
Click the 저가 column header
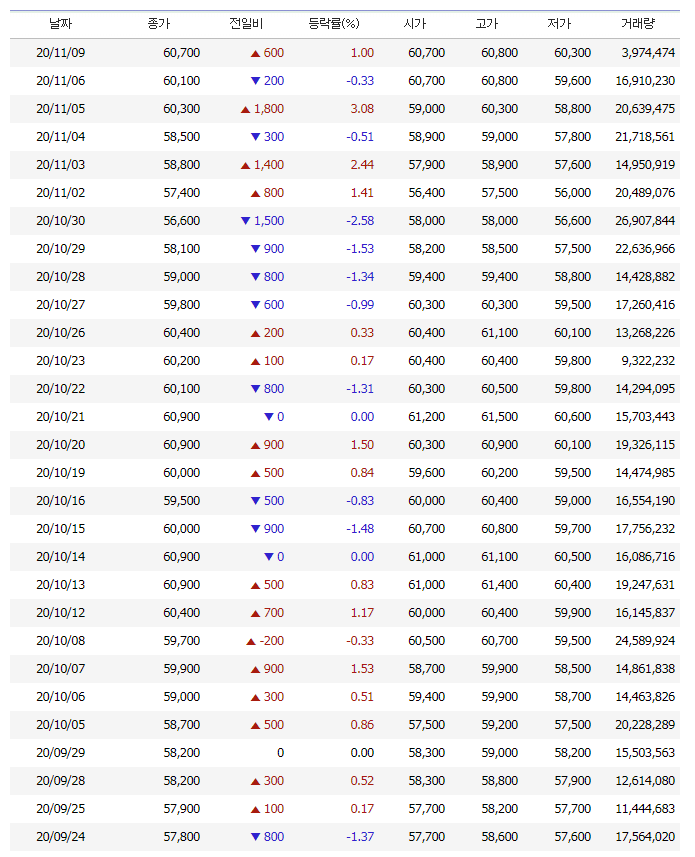coord(559,24)
